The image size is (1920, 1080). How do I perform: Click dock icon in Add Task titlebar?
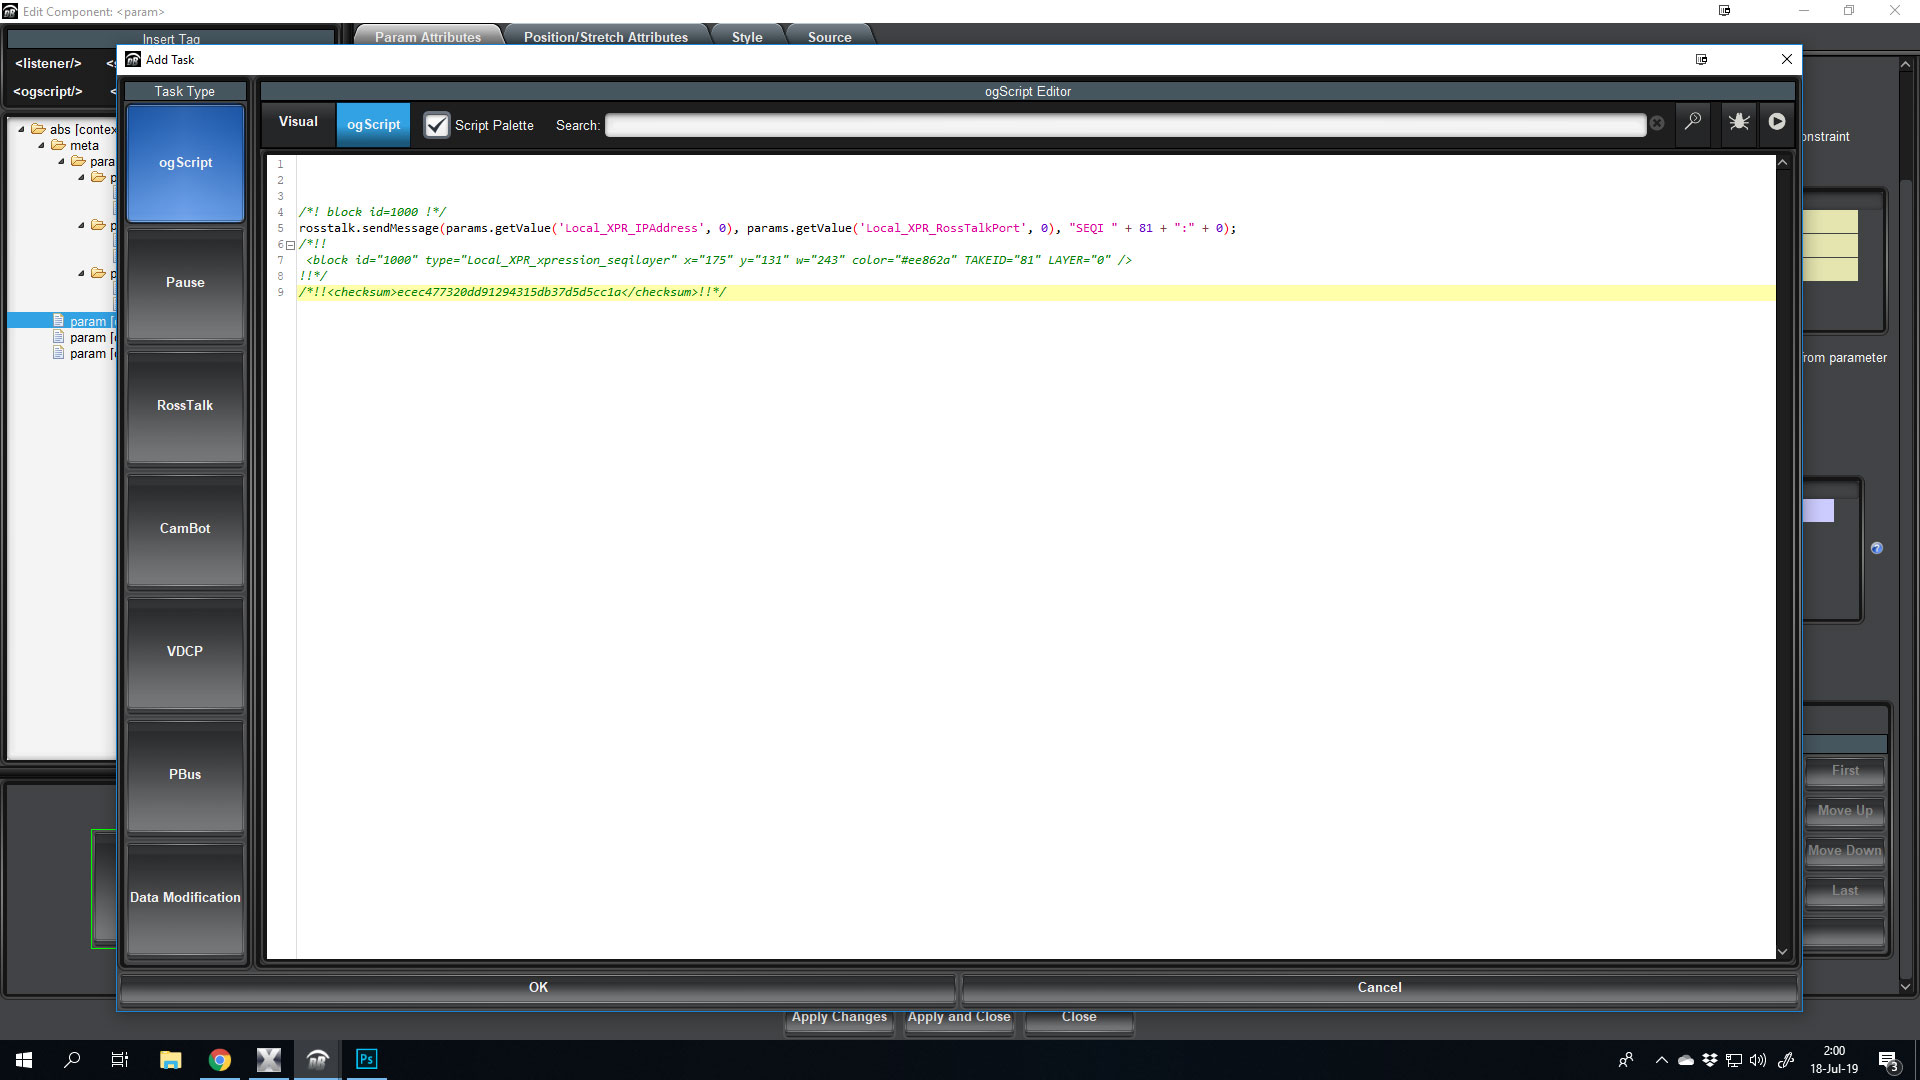click(x=1701, y=59)
